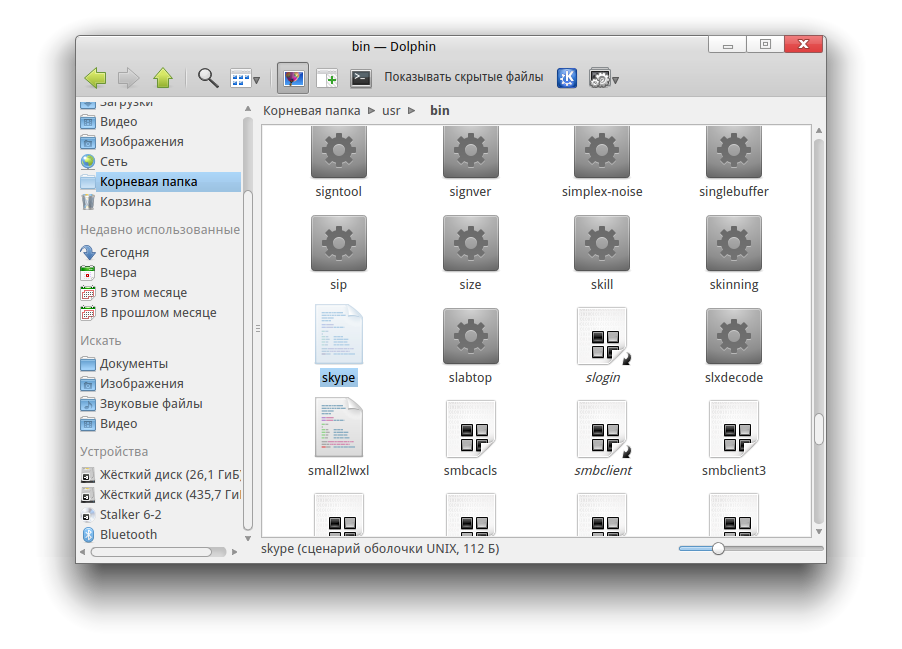Open the view mode dropdown
902x649 pixels.
click(245, 78)
